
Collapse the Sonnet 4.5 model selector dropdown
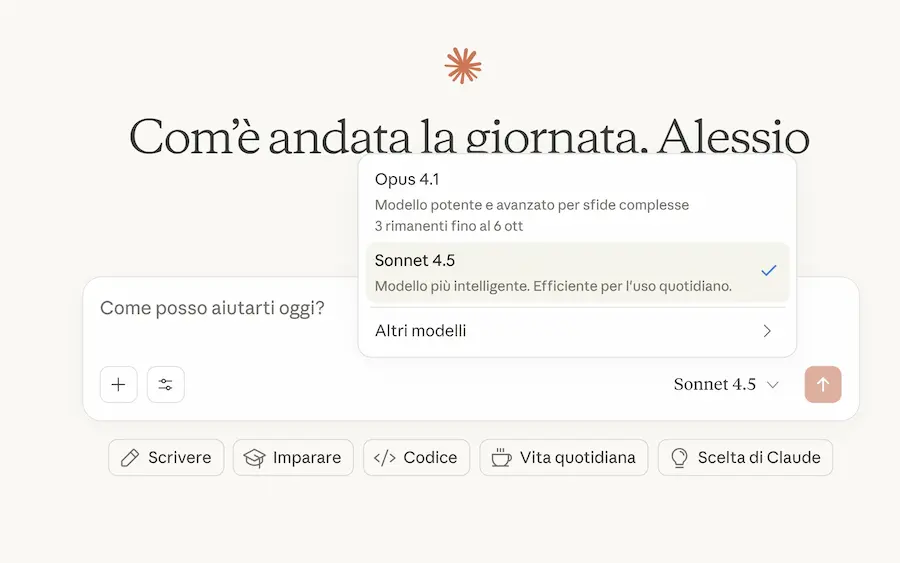(726, 385)
